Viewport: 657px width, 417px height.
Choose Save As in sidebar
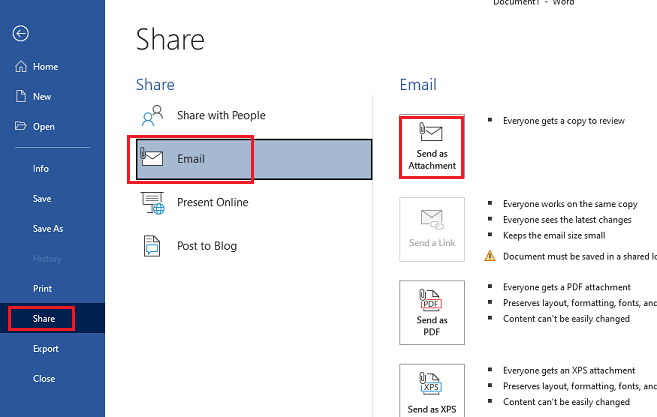[48, 229]
